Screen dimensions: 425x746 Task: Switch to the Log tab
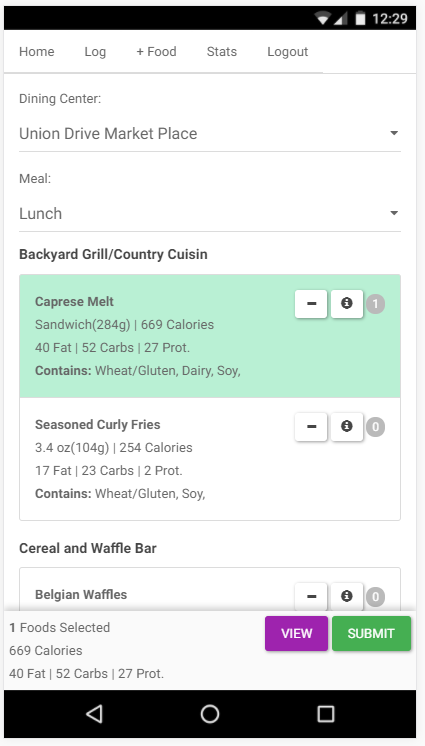click(95, 51)
